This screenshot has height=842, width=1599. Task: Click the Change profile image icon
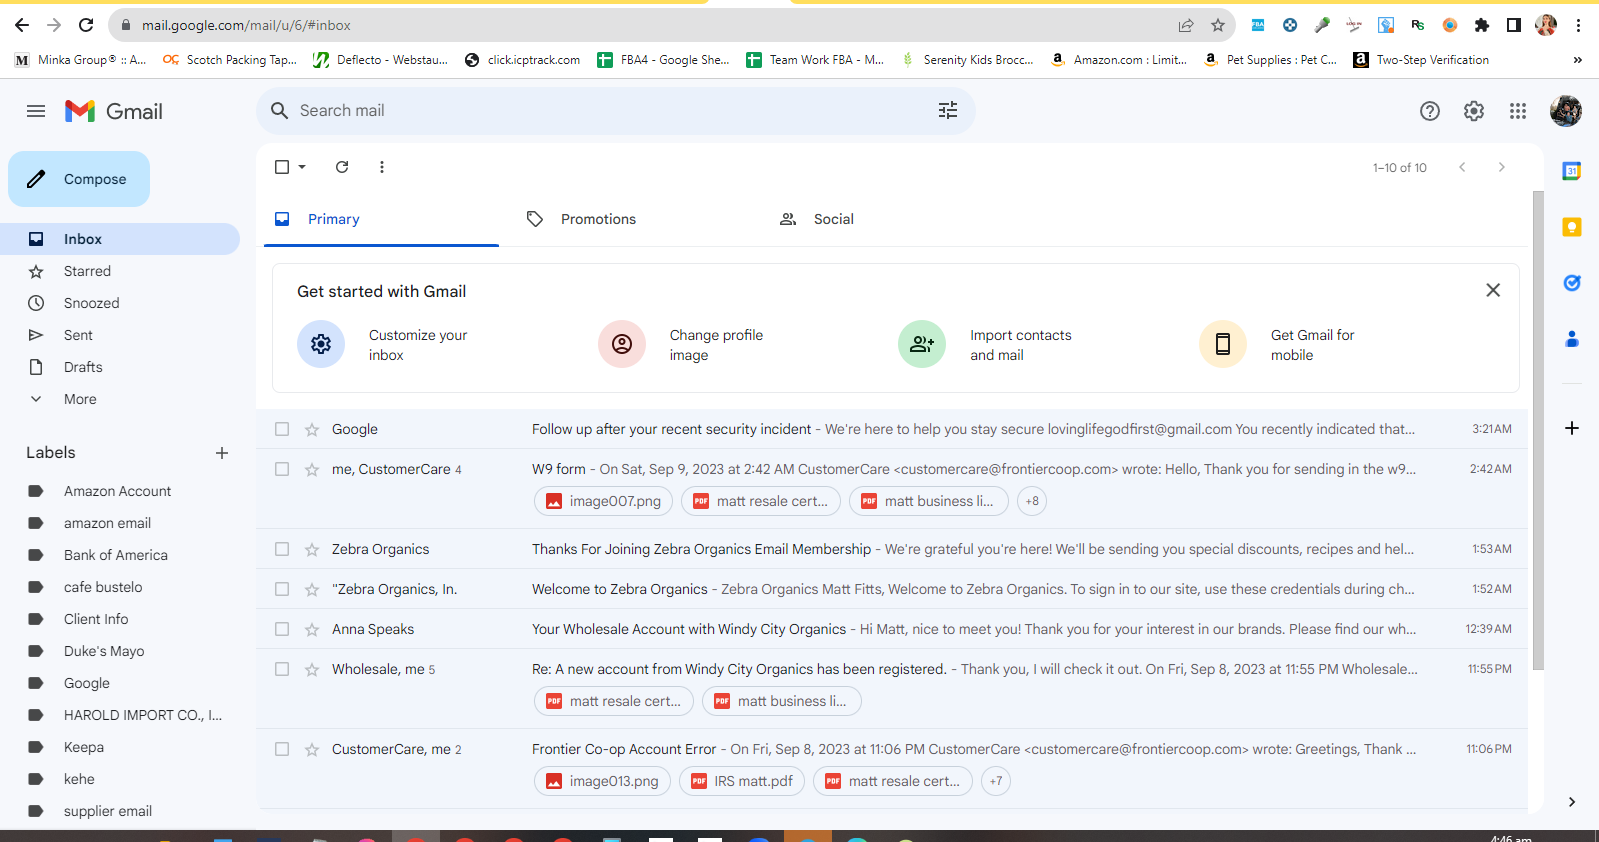pos(622,344)
